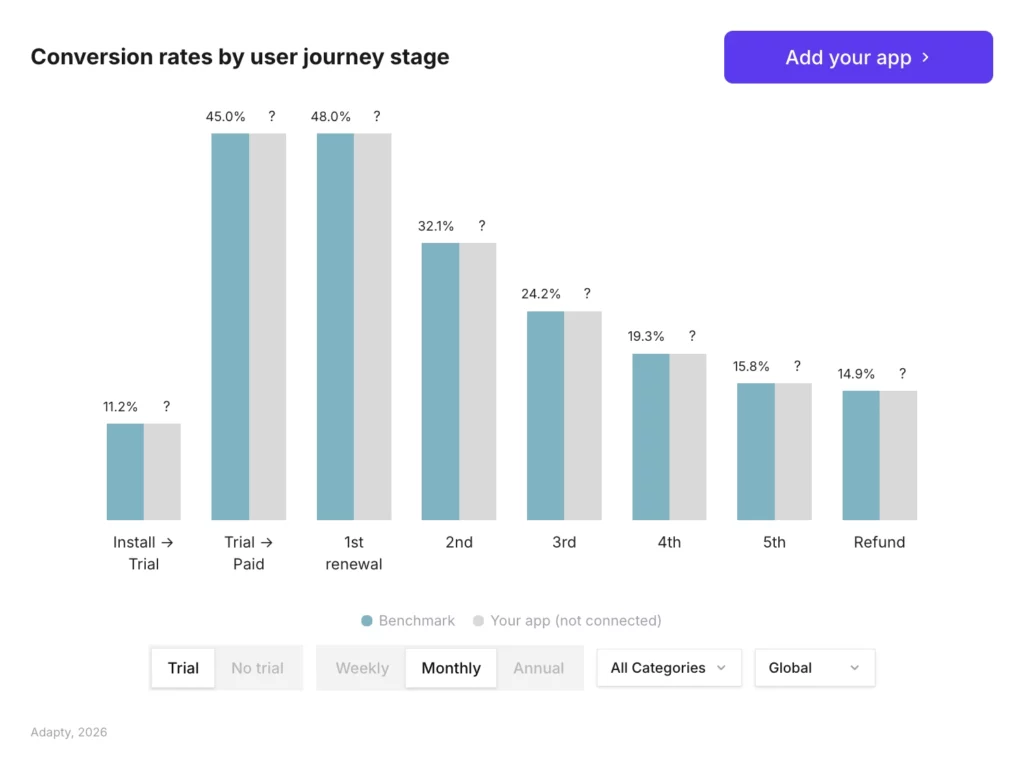This screenshot has width=1024, height=772.
Task: Open the help icon above the 4th renewal bar
Action: click(x=692, y=336)
